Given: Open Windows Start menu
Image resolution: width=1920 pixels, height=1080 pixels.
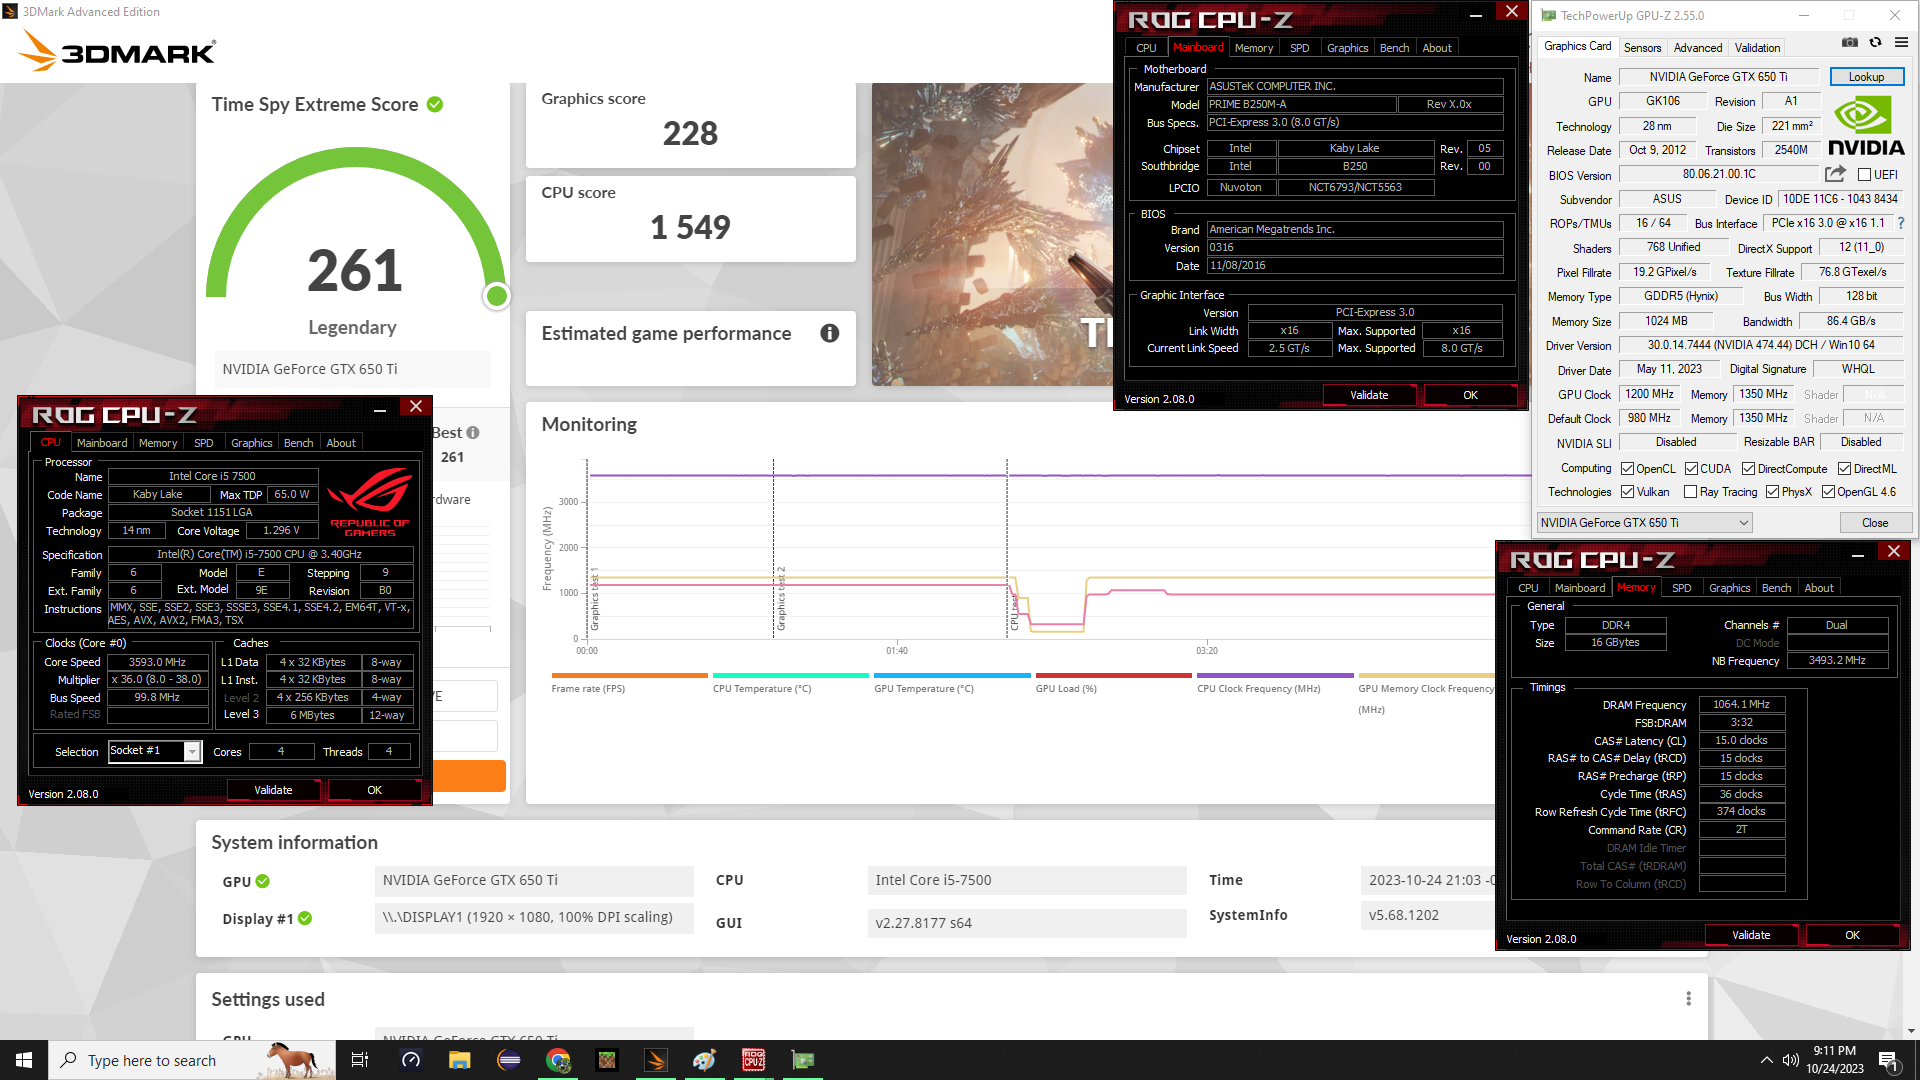Looking at the screenshot, I should point(24,1060).
